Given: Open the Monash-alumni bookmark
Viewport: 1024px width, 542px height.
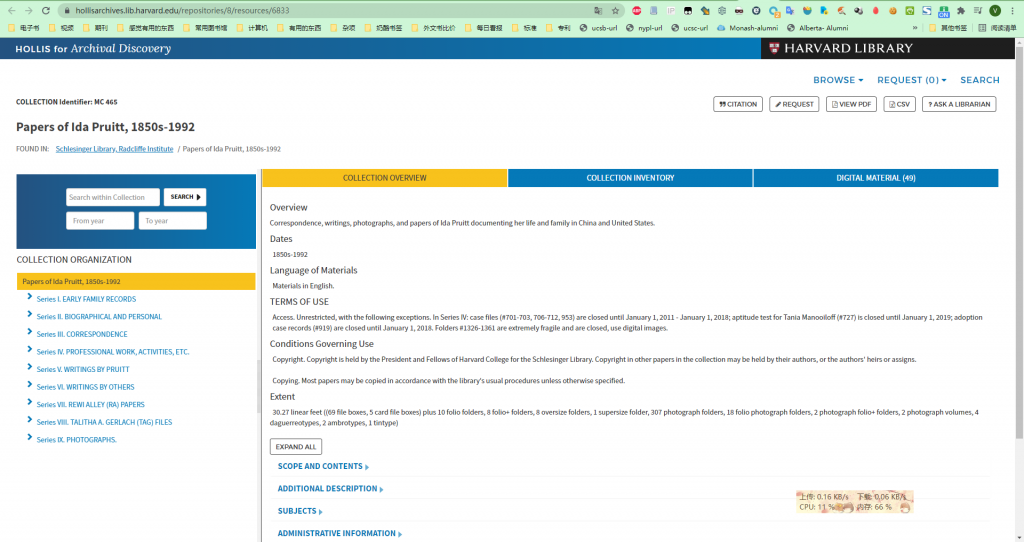Looking at the screenshot, I should point(748,28).
